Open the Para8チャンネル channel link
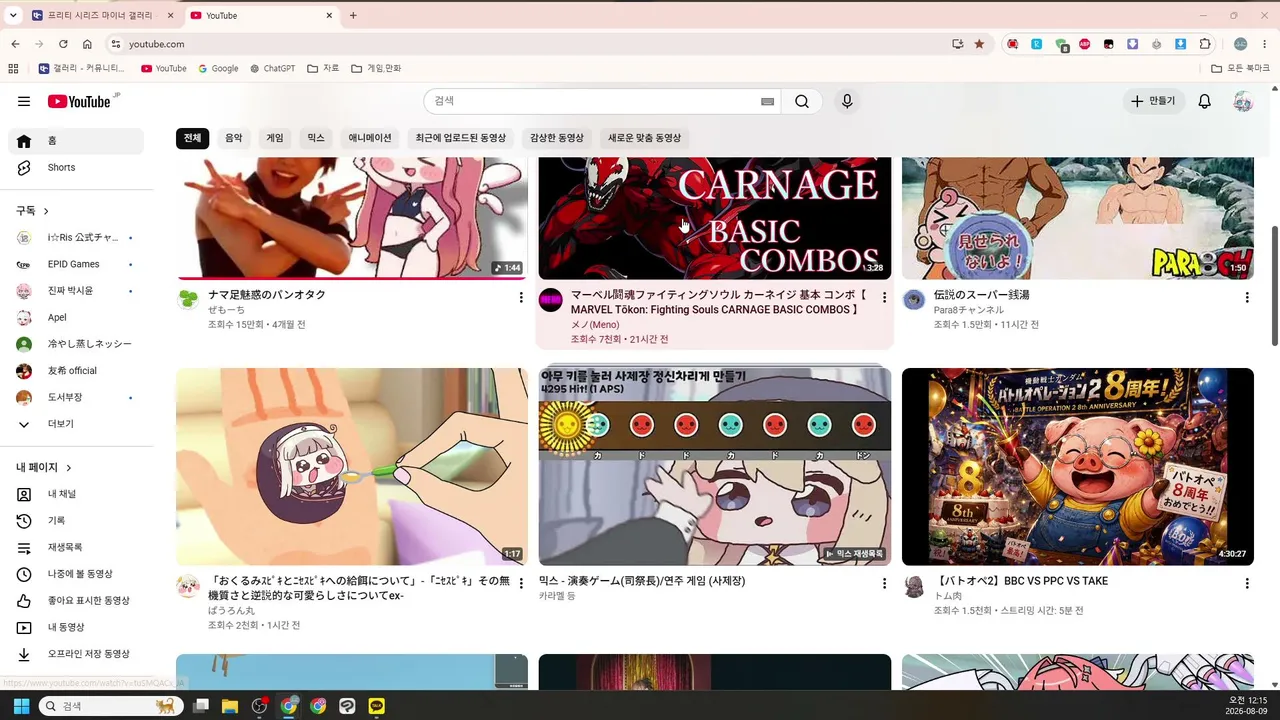 pyautogui.click(x=969, y=310)
